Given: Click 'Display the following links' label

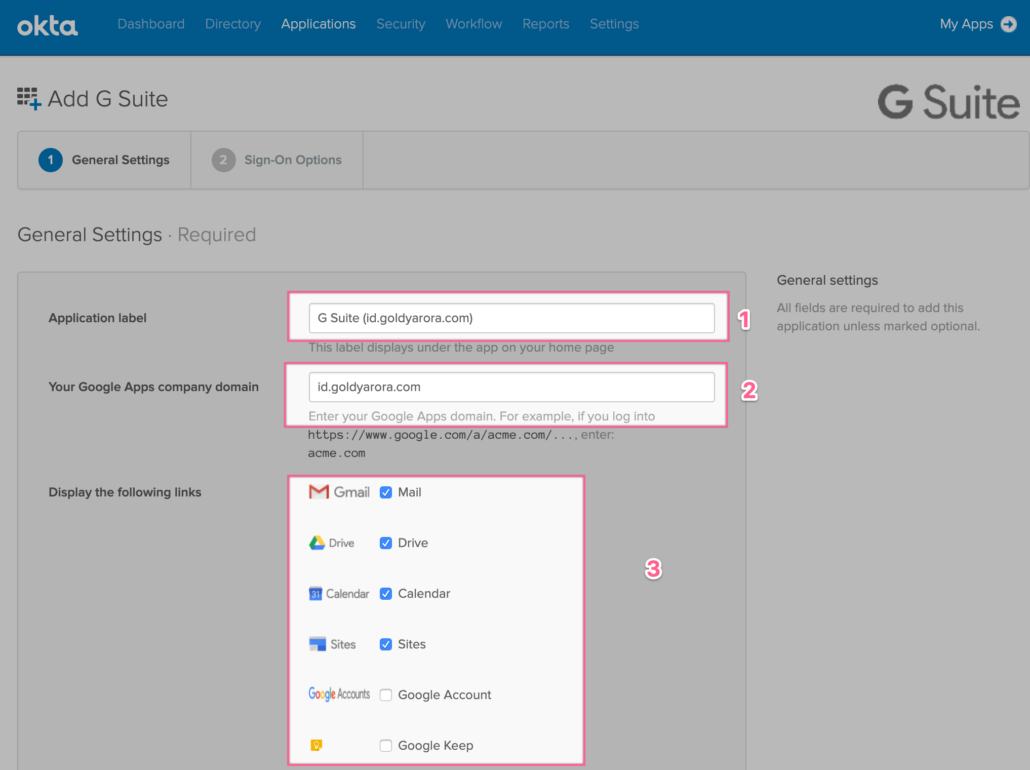Looking at the screenshot, I should 125,492.
